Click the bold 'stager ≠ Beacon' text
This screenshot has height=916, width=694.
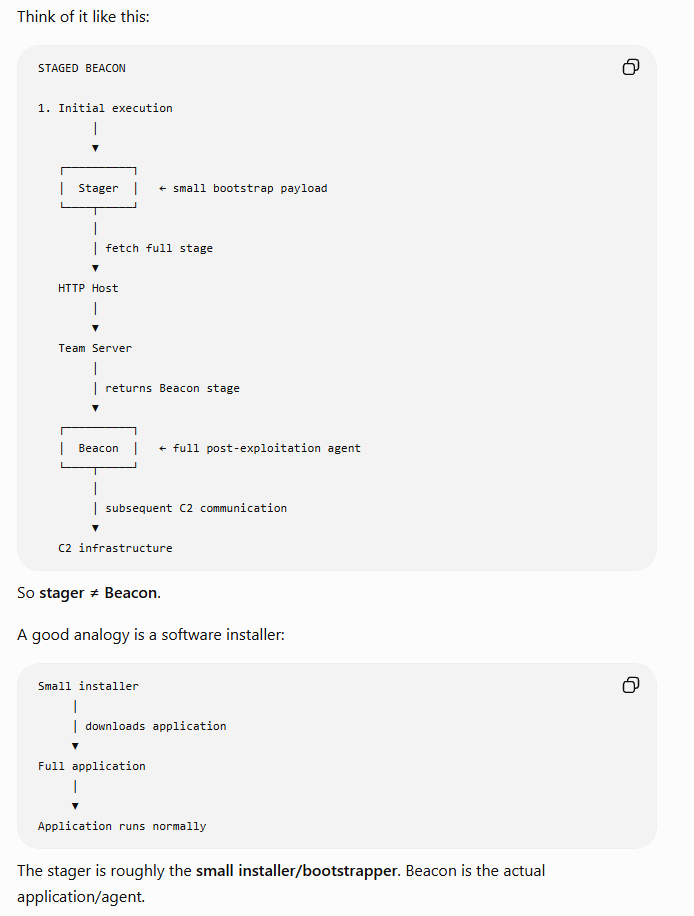[99, 593]
